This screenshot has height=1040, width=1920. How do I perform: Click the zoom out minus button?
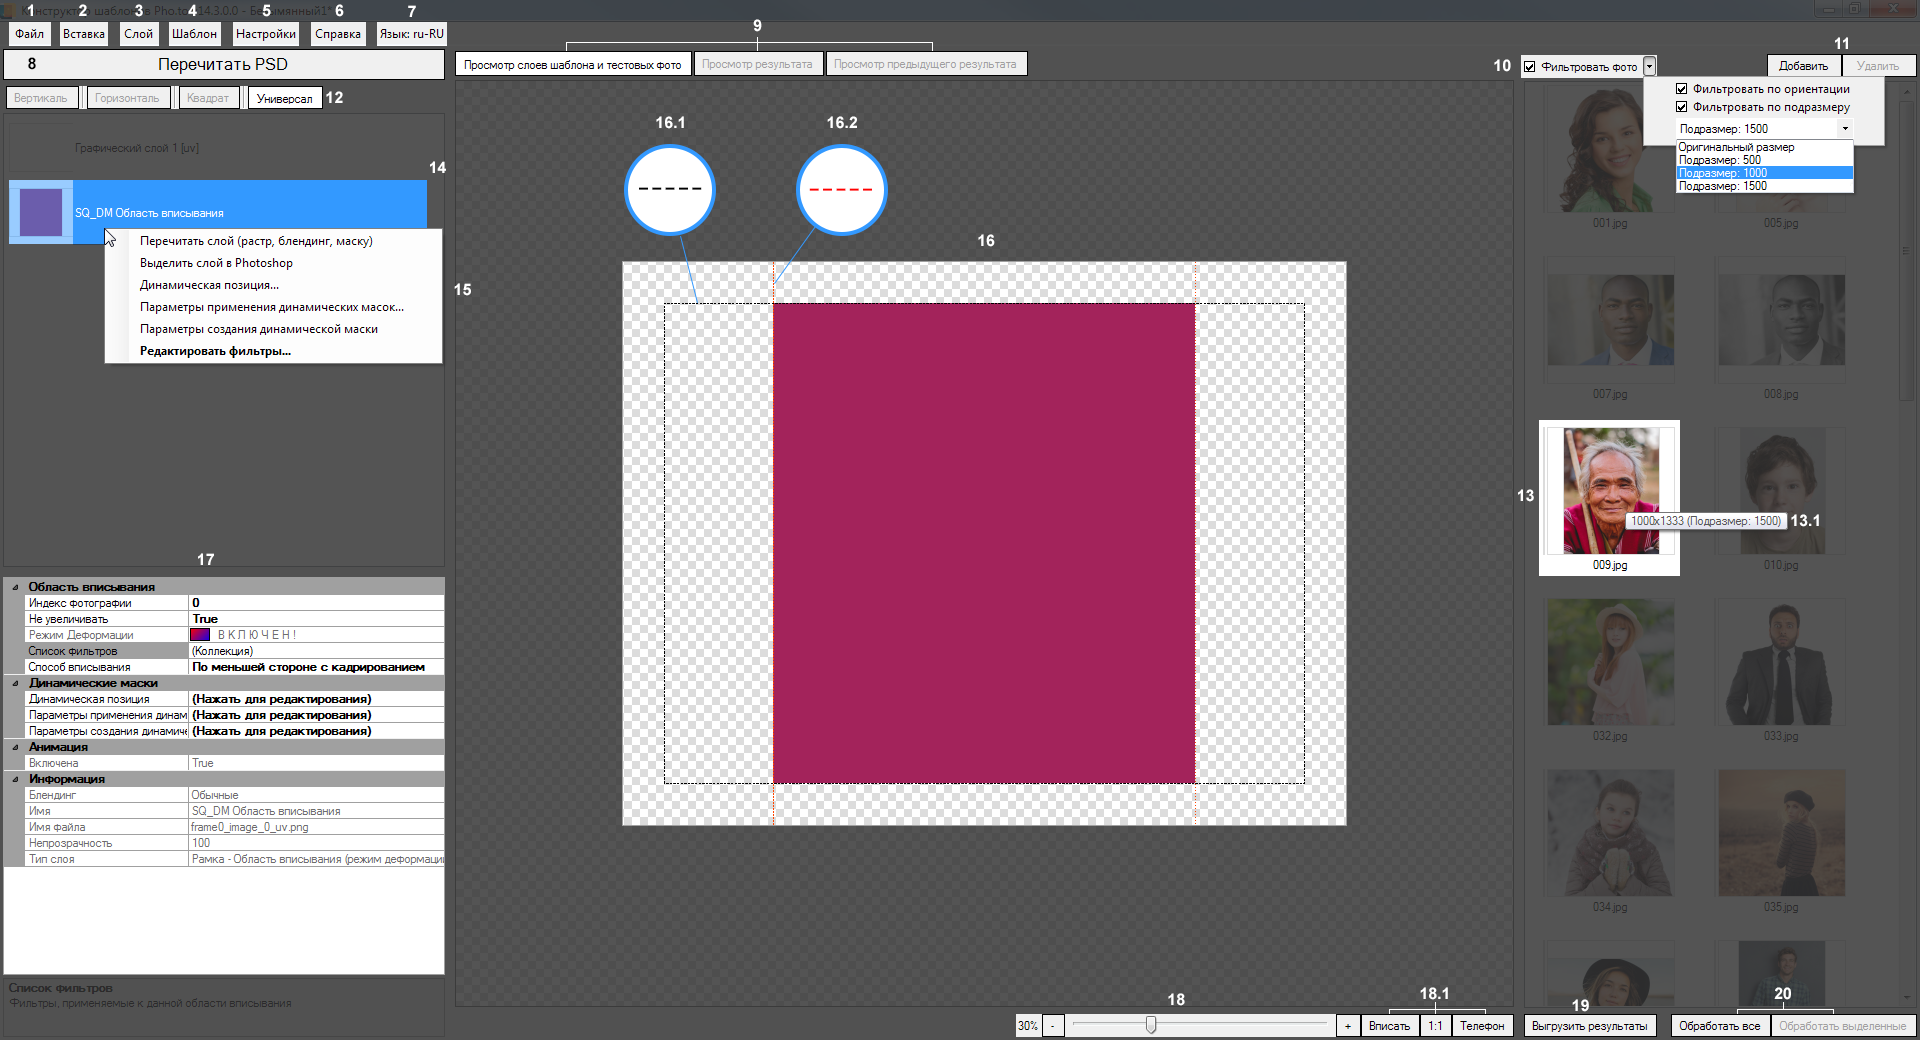click(1052, 1026)
